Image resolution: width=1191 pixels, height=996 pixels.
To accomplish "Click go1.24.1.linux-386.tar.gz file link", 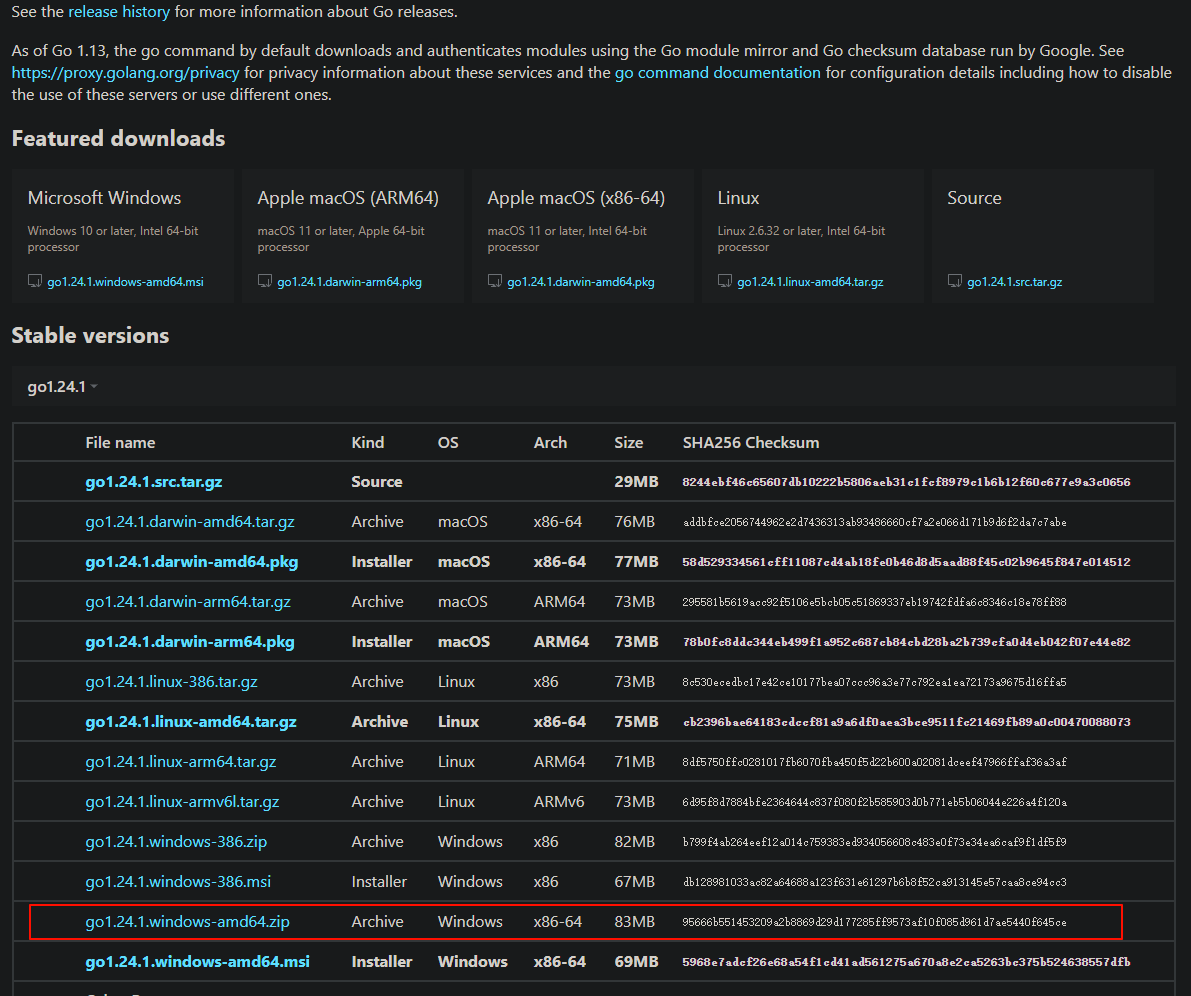I will point(171,681).
